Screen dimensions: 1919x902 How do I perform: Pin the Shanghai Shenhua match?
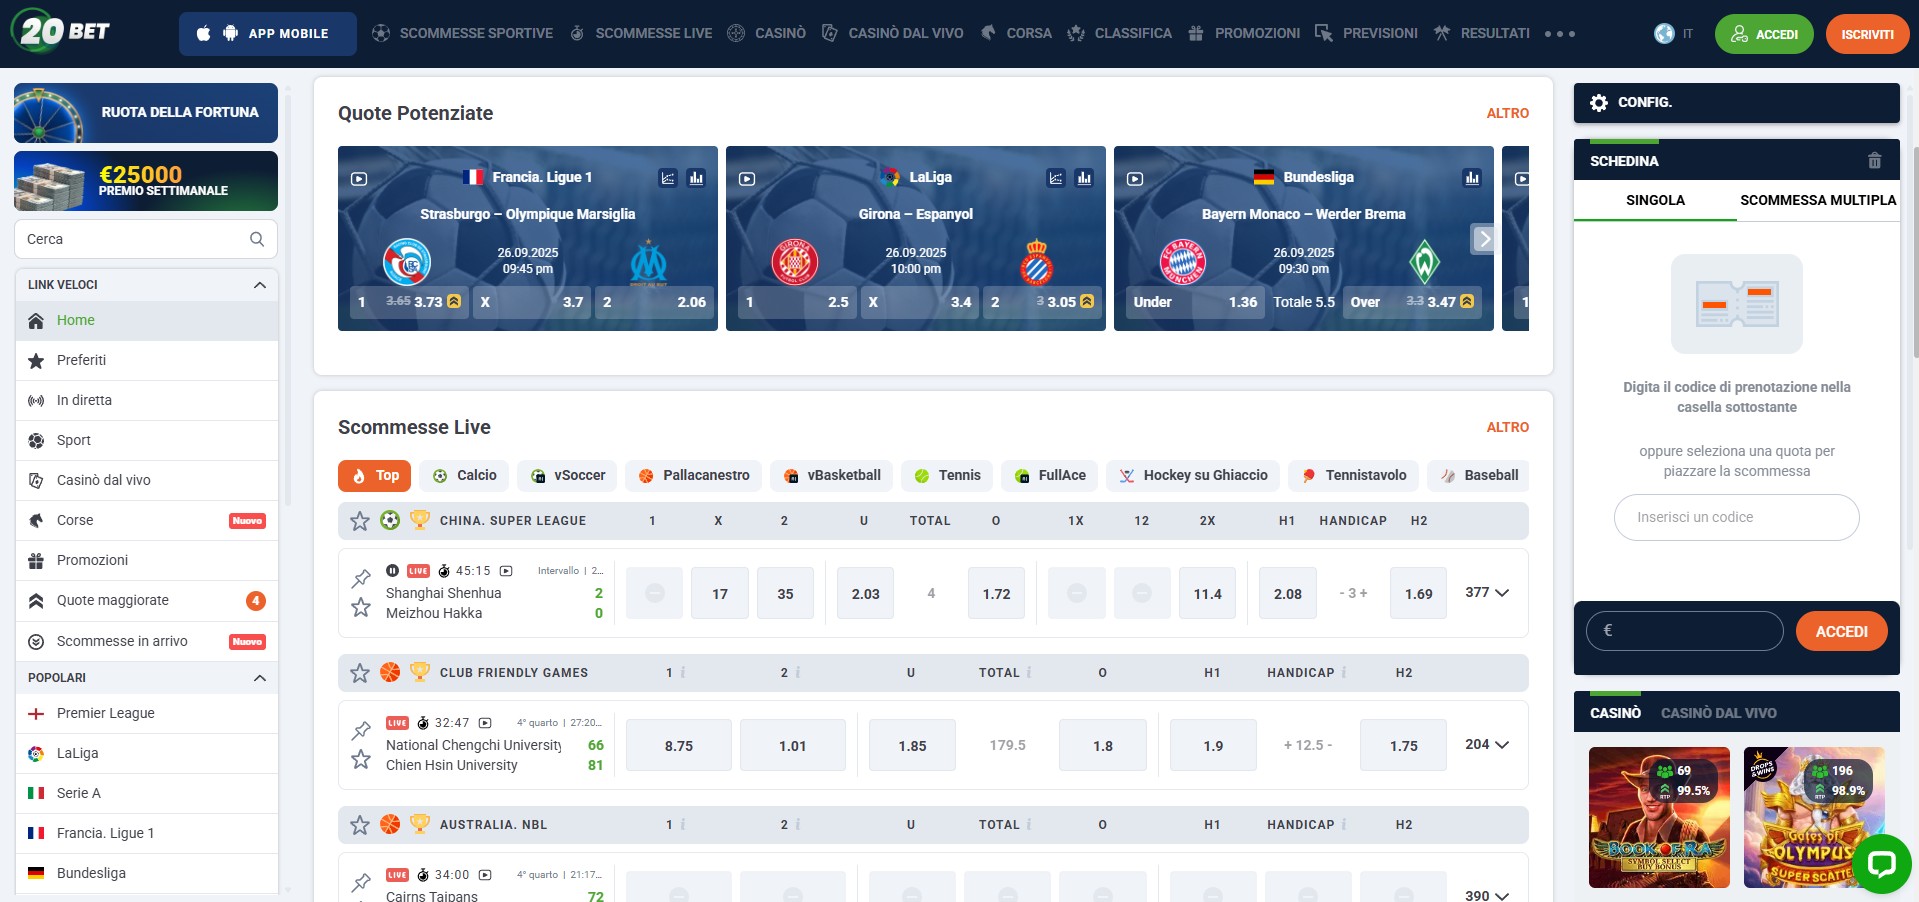click(x=361, y=578)
